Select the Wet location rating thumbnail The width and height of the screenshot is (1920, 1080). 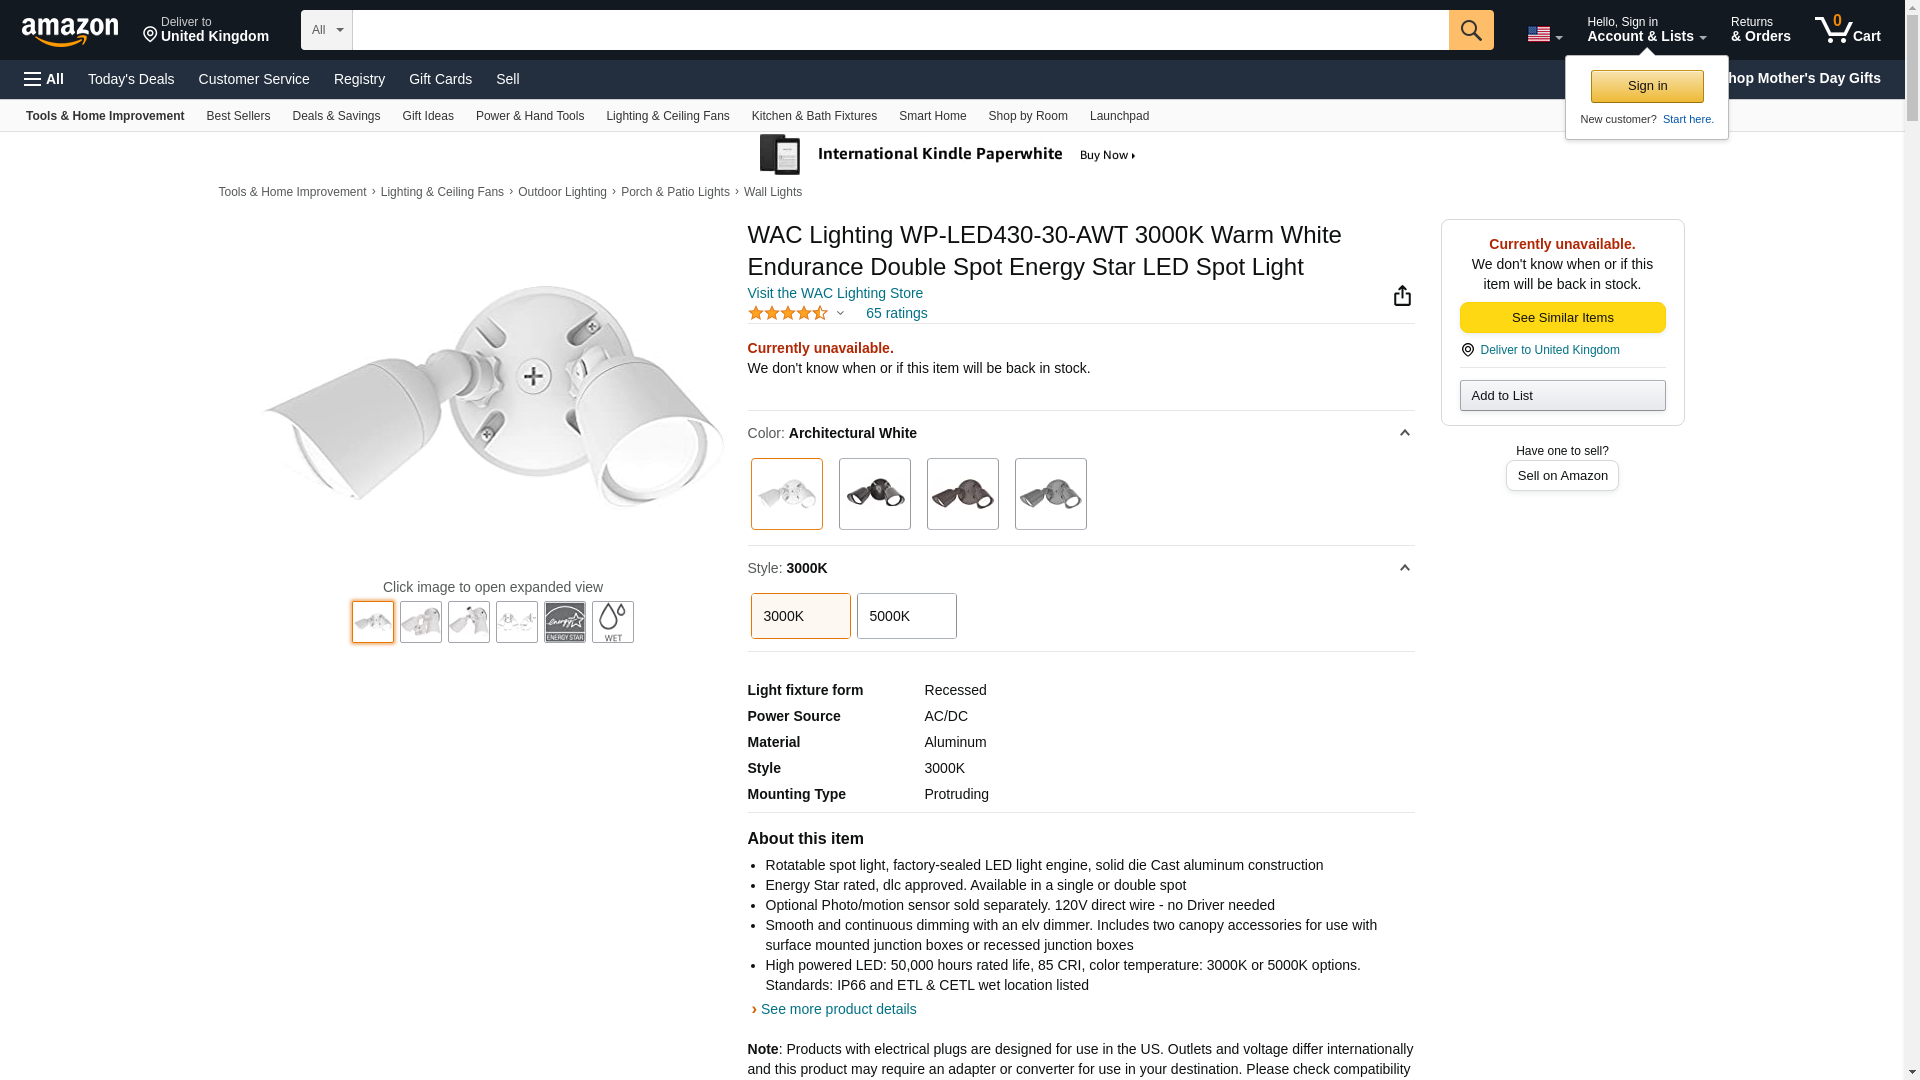click(x=612, y=622)
